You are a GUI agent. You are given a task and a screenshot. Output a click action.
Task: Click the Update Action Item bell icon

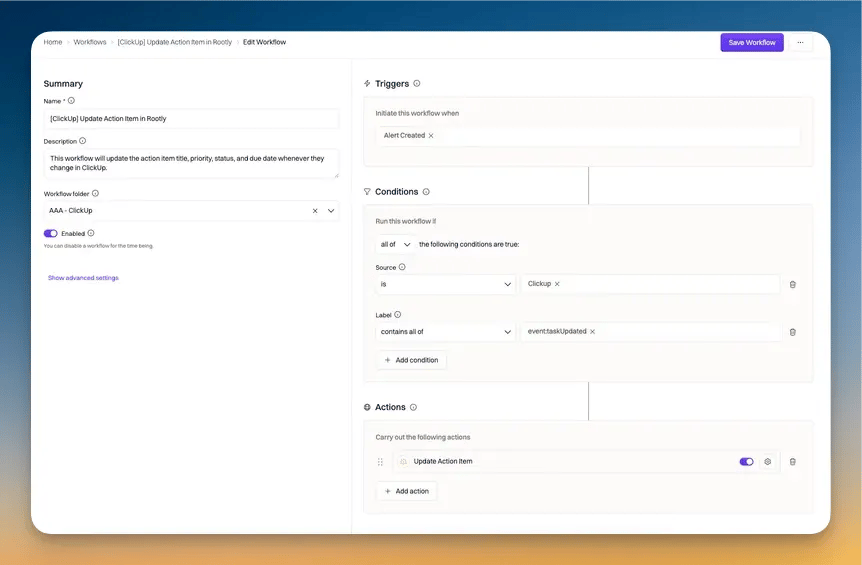pos(404,462)
